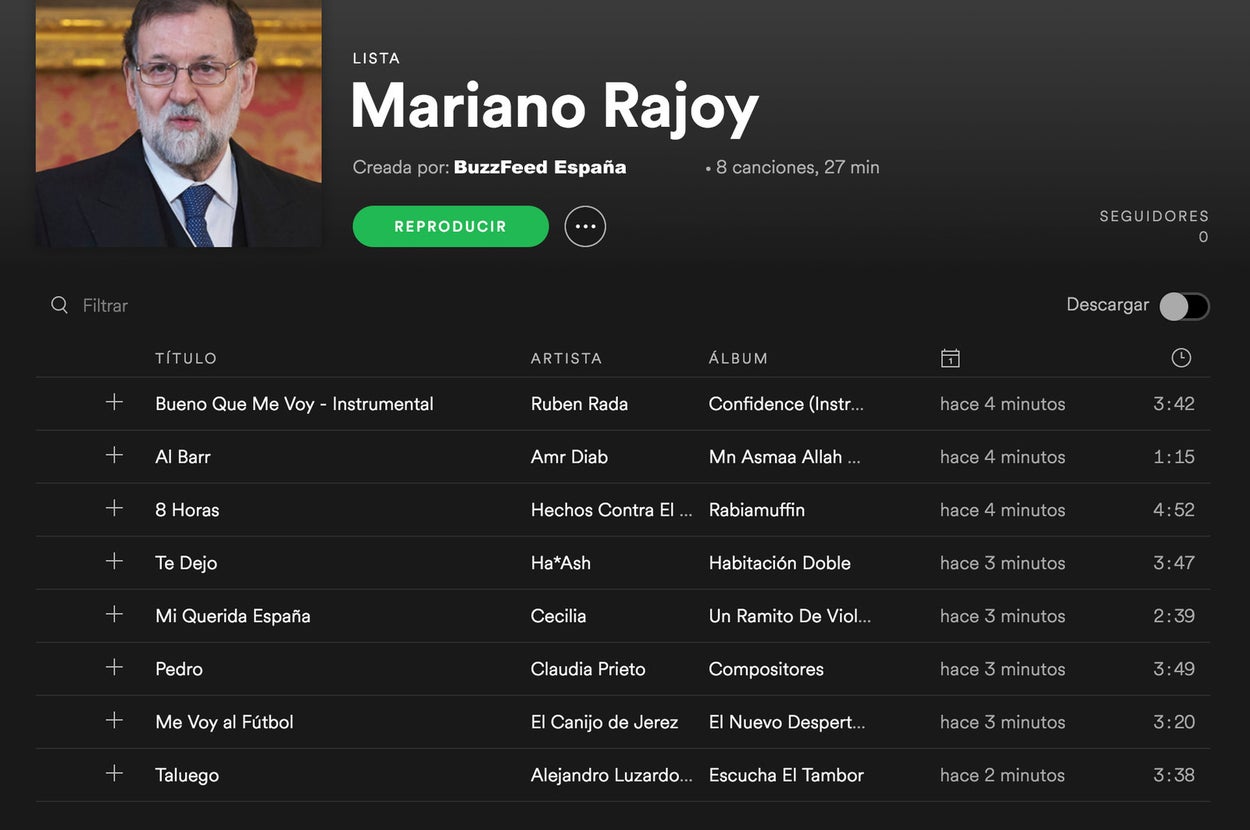Open the three-dots more options button
The height and width of the screenshot is (830, 1250).
click(x=585, y=226)
